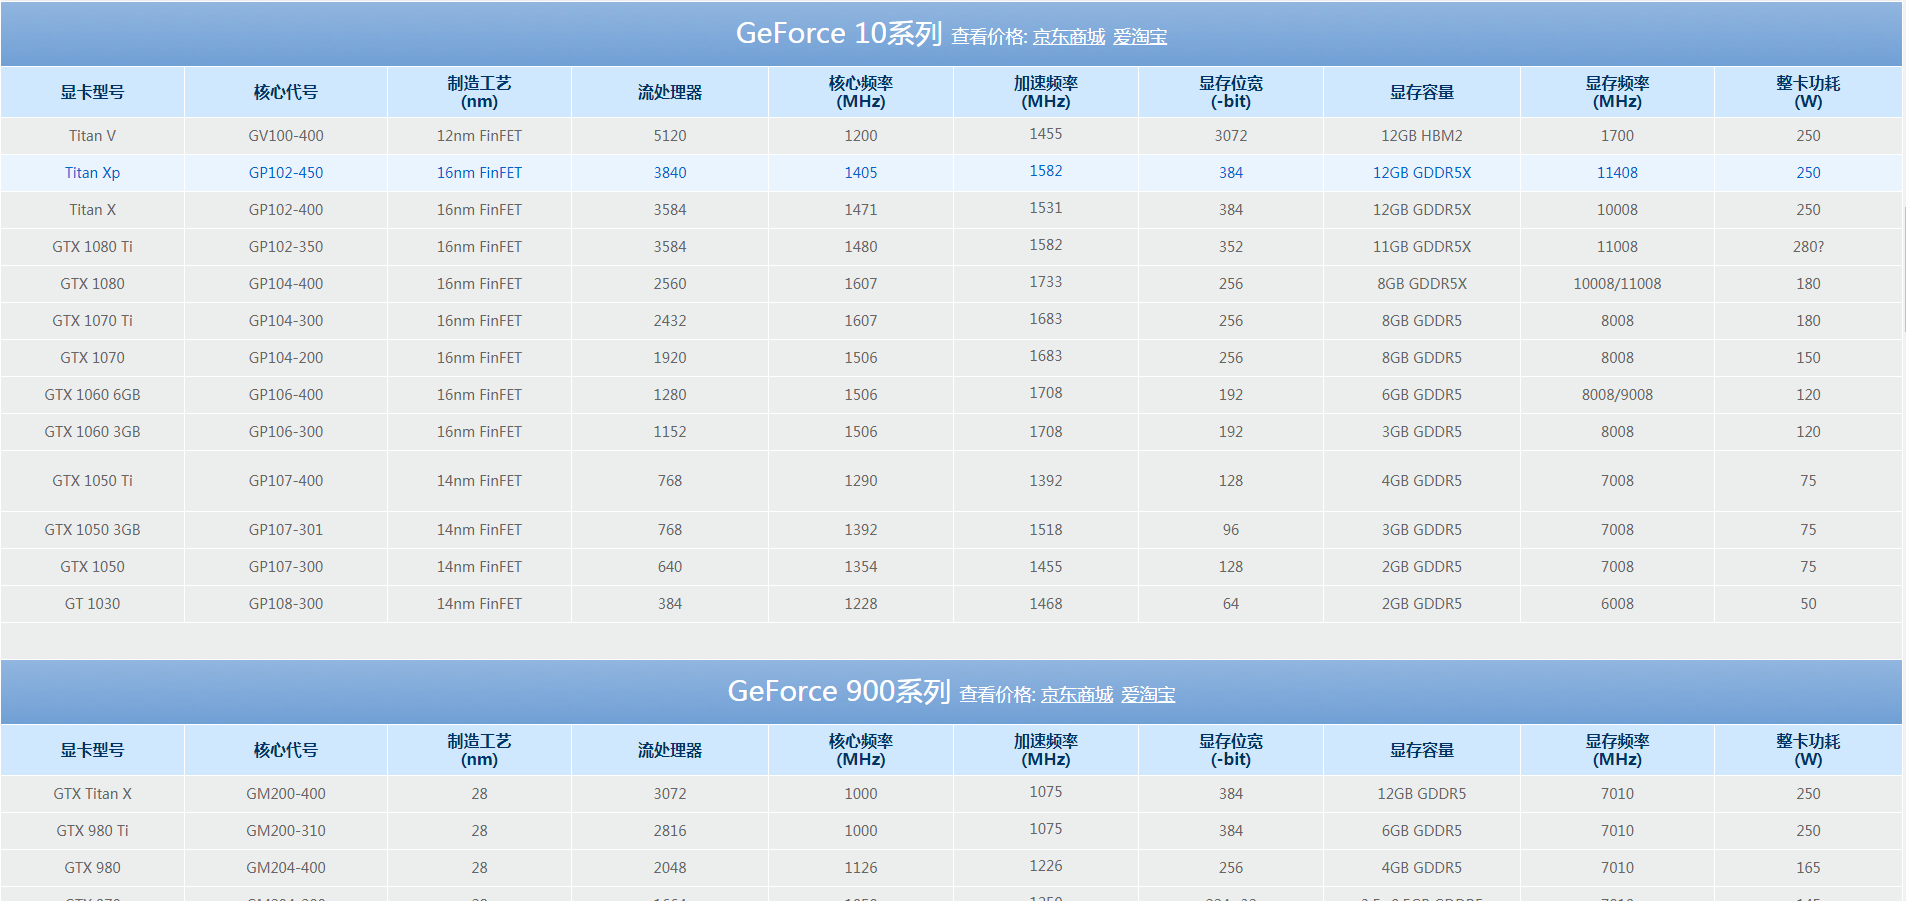The height and width of the screenshot is (901, 1906).
Task: Click the GM204-400 core code cell
Action: (x=286, y=868)
